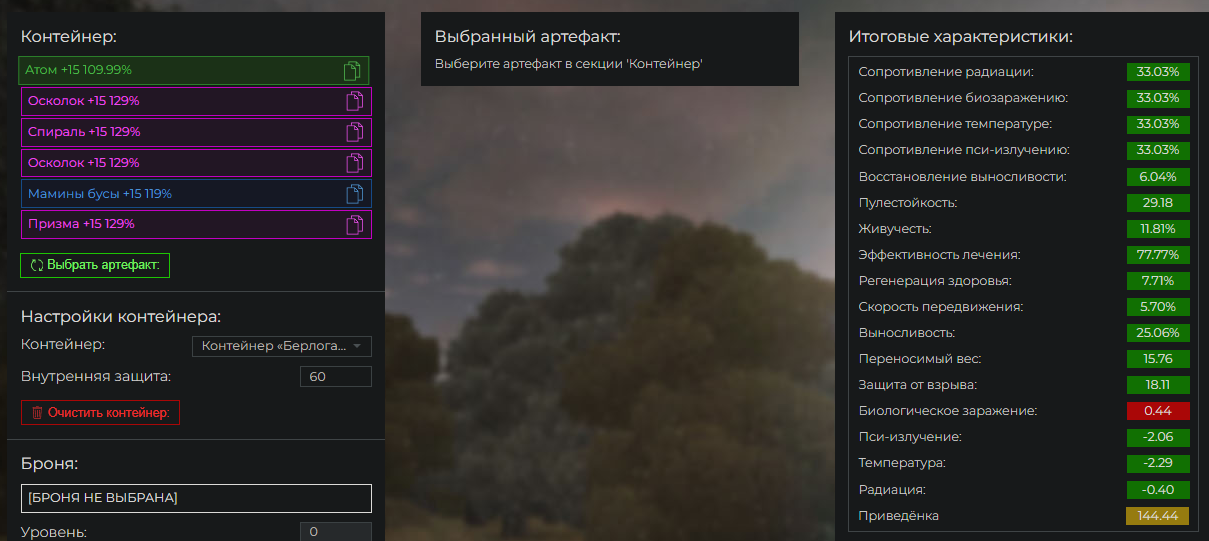The height and width of the screenshot is (541, 1209).
Task: Select the Атом +15 109.99% artifact
Action: click(194, 70)
